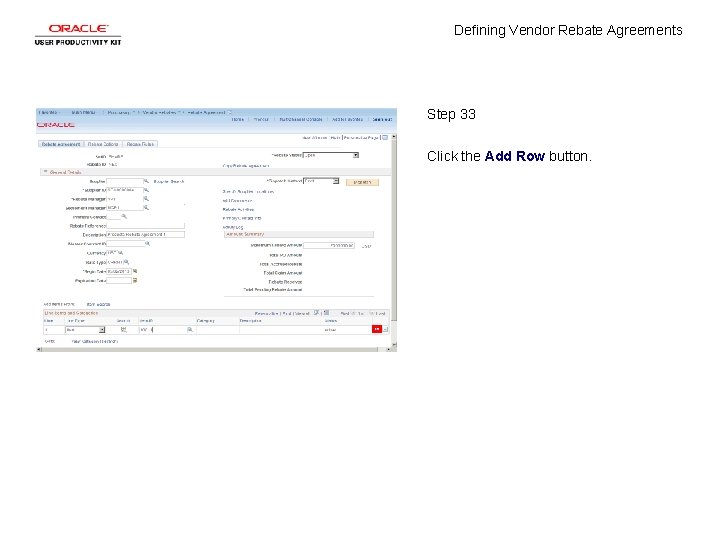
Task: Open the Item ID lookup icon in grid
Action: [190, 330]
